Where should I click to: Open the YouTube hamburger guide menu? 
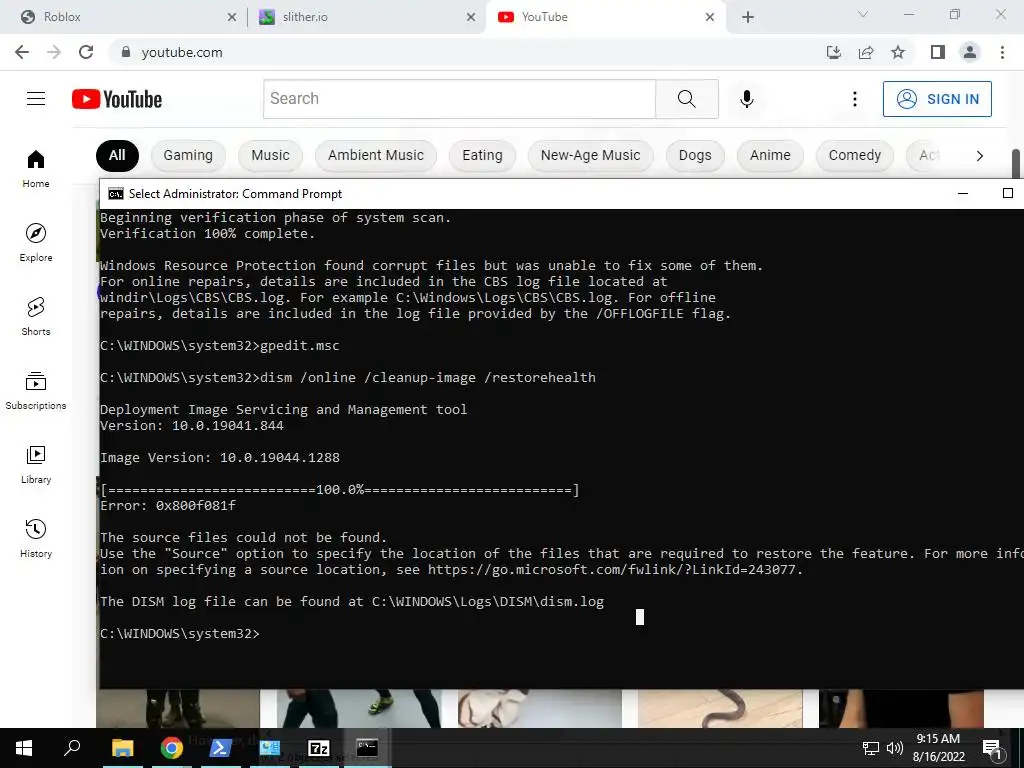pos(36,99)
